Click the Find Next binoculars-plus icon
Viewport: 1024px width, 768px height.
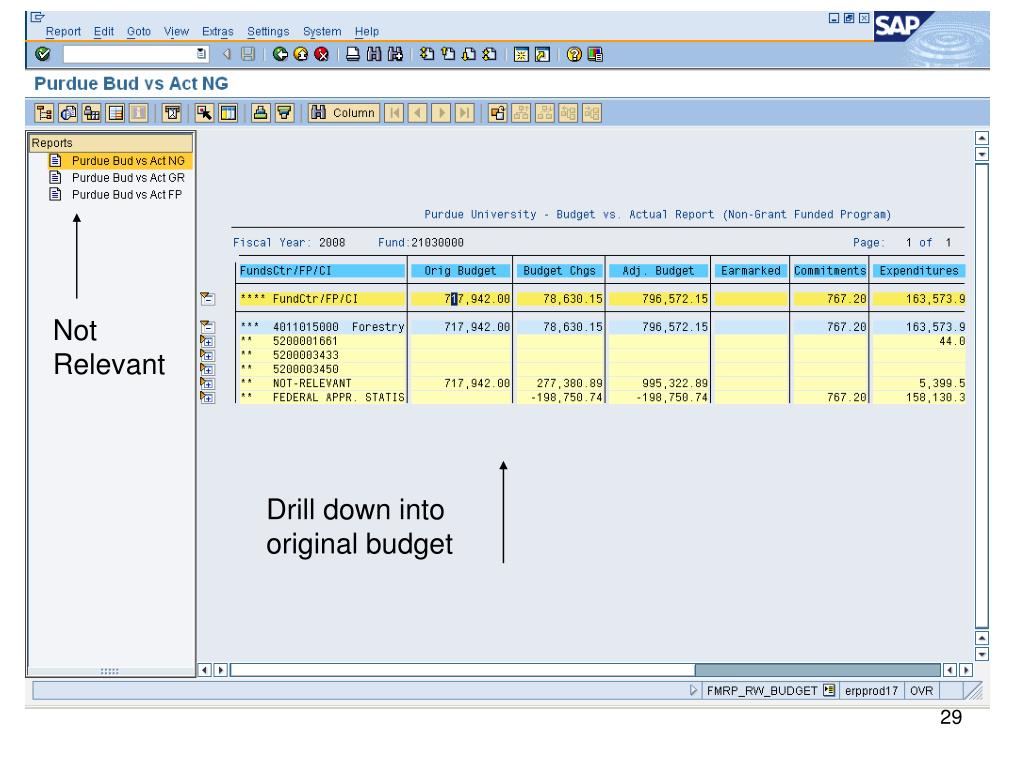[x=395, y=54]
